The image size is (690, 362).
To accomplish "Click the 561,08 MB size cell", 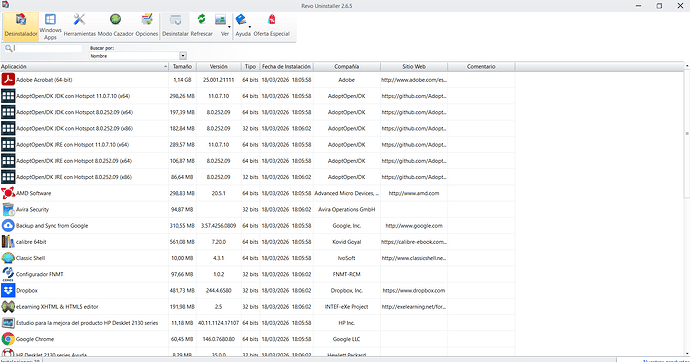I will [x=182, y=242].
